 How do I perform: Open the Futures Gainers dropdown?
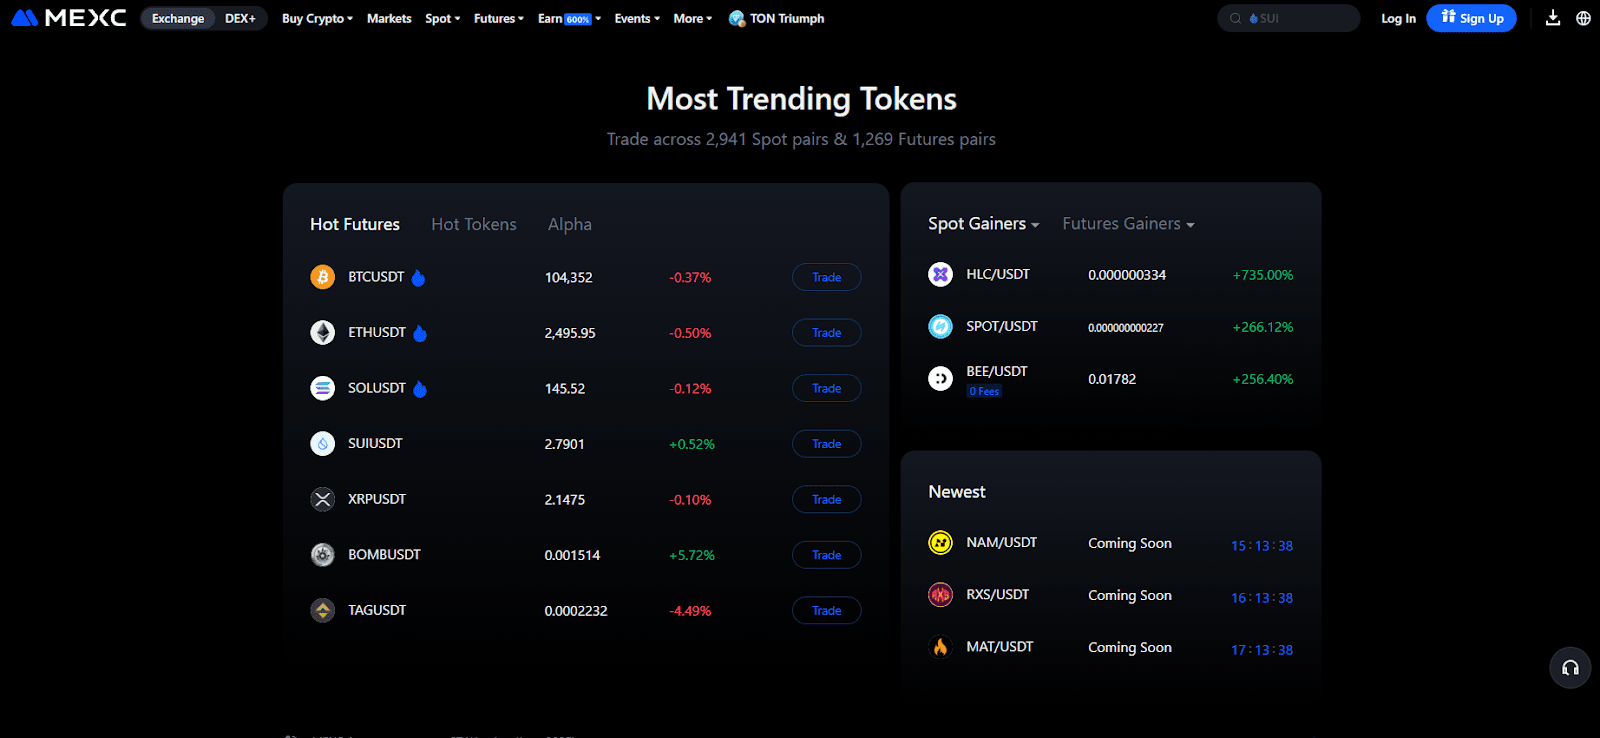[1128, 224]
